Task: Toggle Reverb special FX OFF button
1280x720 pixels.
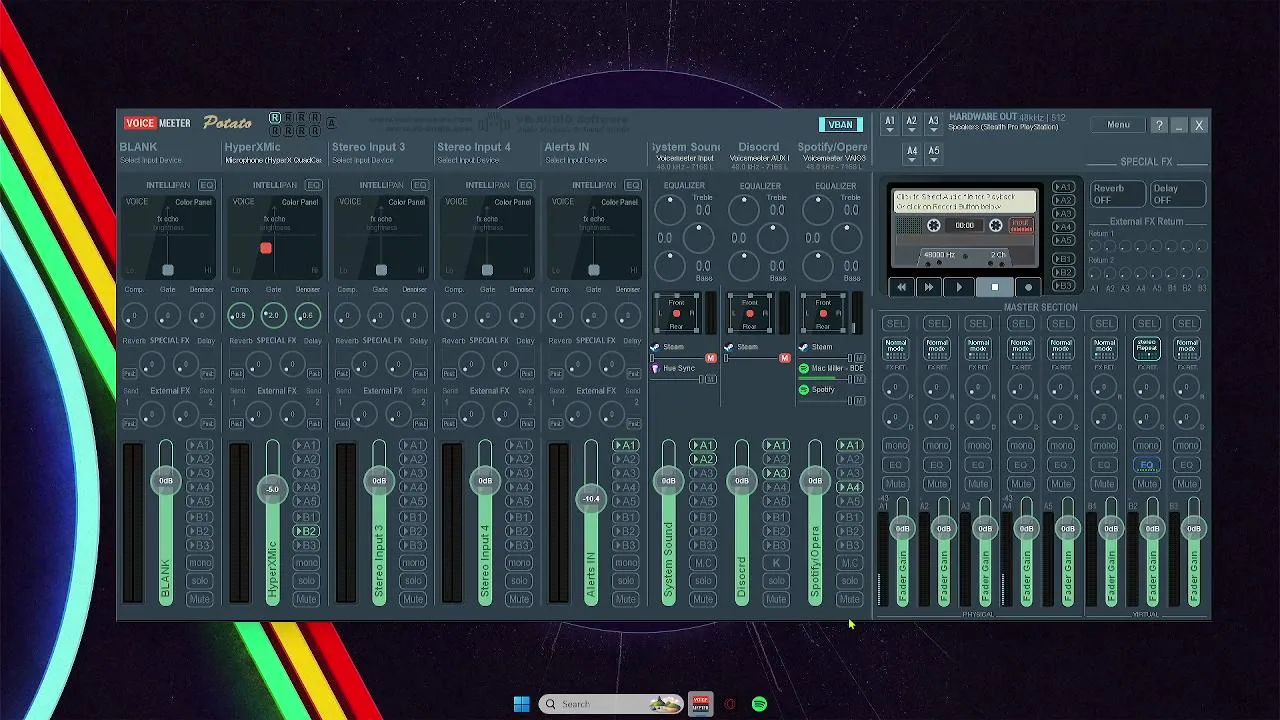Action: pyautogui.click(x=1116, y=194)
